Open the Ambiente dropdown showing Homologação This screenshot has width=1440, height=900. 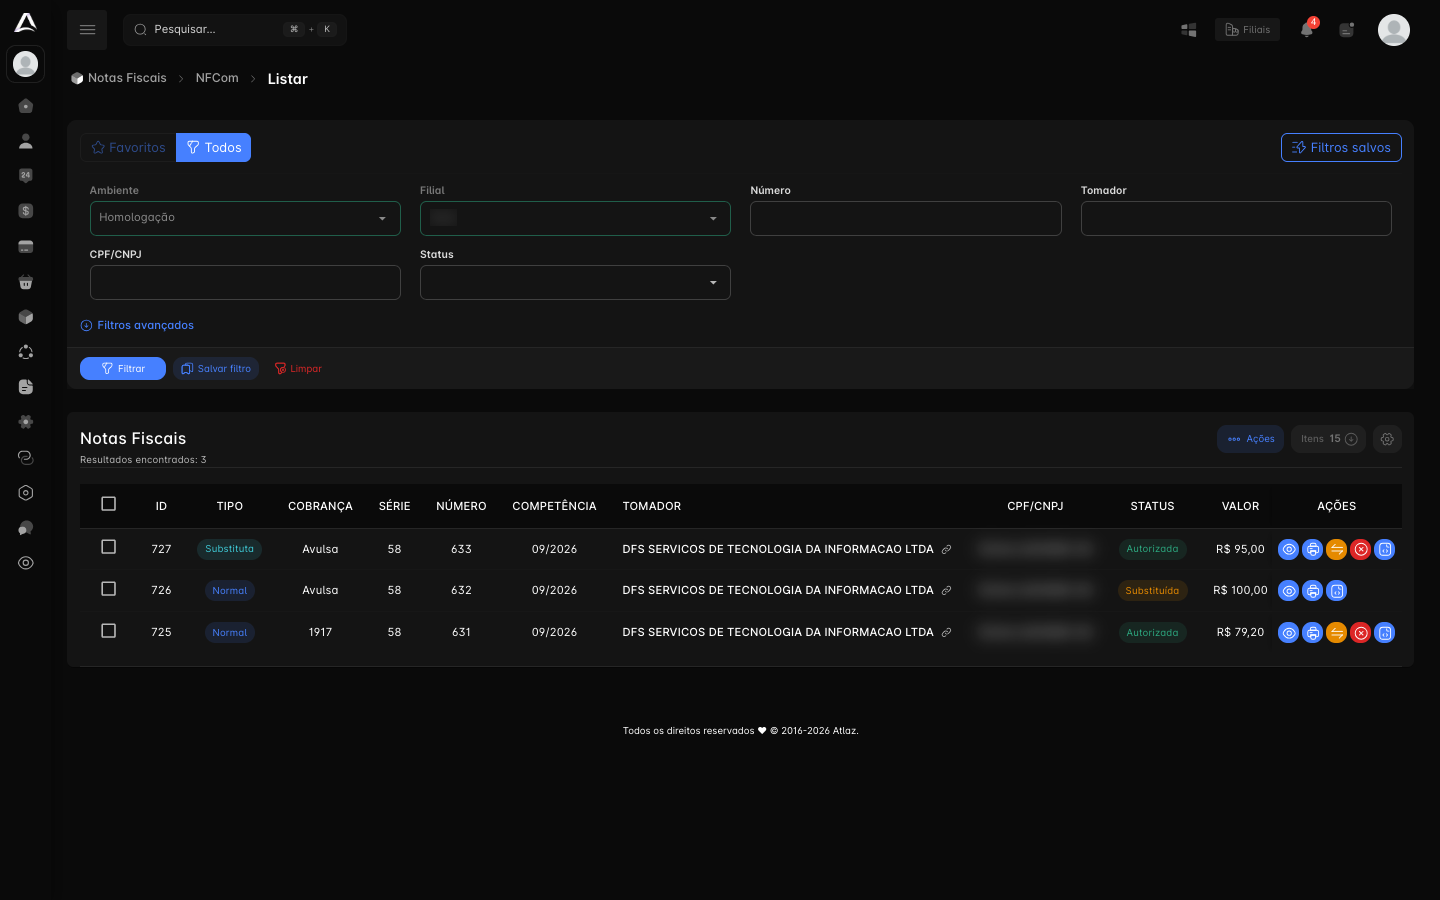245,218
